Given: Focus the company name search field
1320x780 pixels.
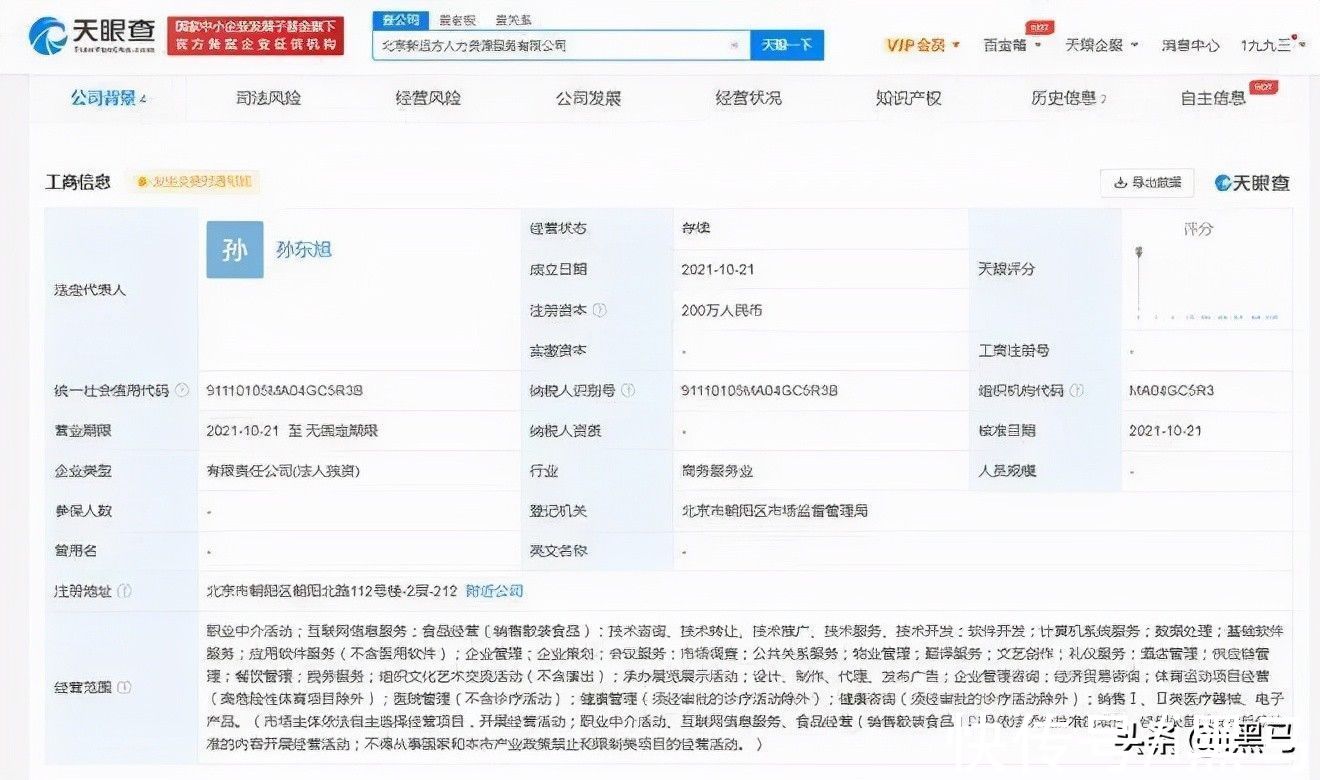Looking at the screenshot, I should click(561, 45).
